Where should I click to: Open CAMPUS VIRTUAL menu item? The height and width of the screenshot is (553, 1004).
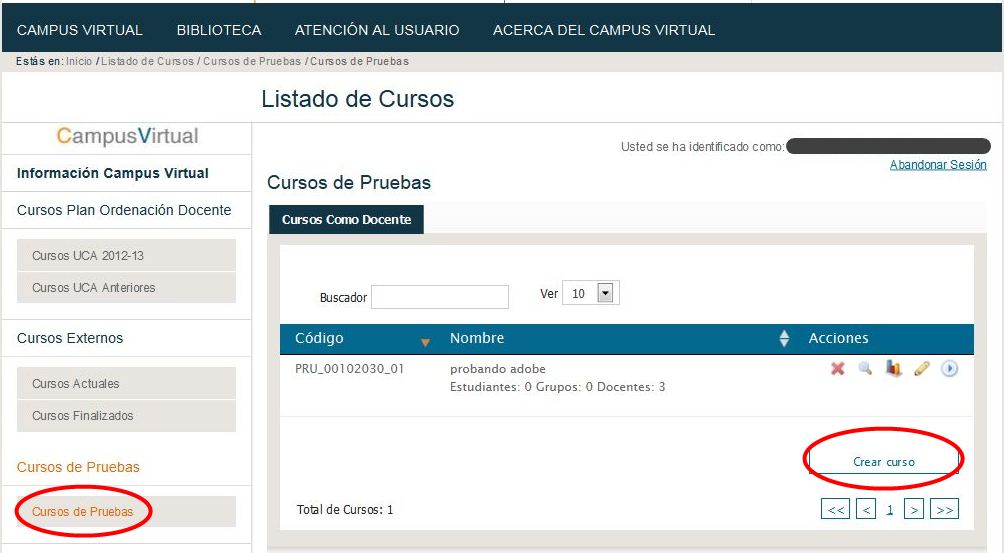(x=79, y=30)
